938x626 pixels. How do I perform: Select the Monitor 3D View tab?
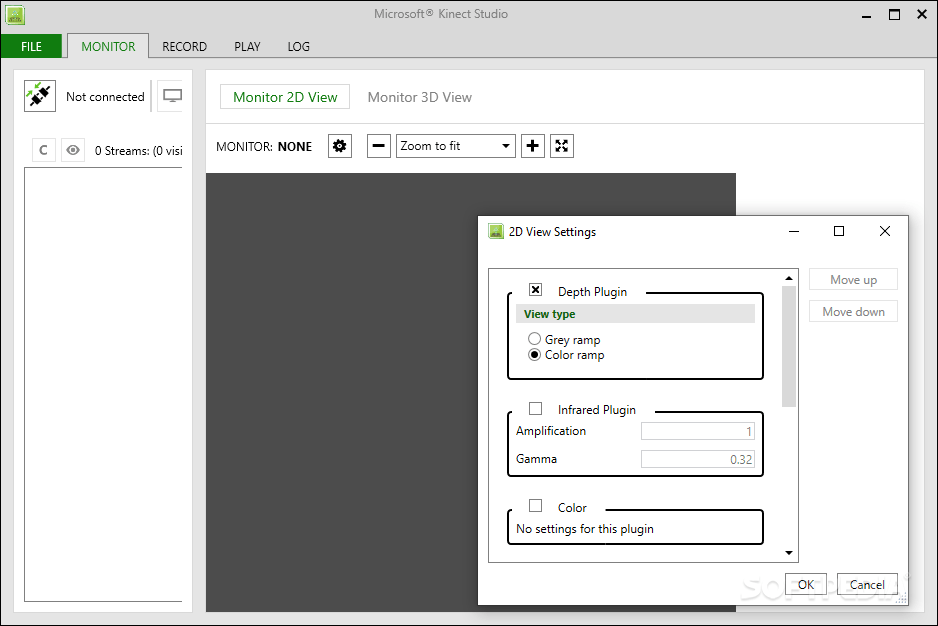(419, 97)
